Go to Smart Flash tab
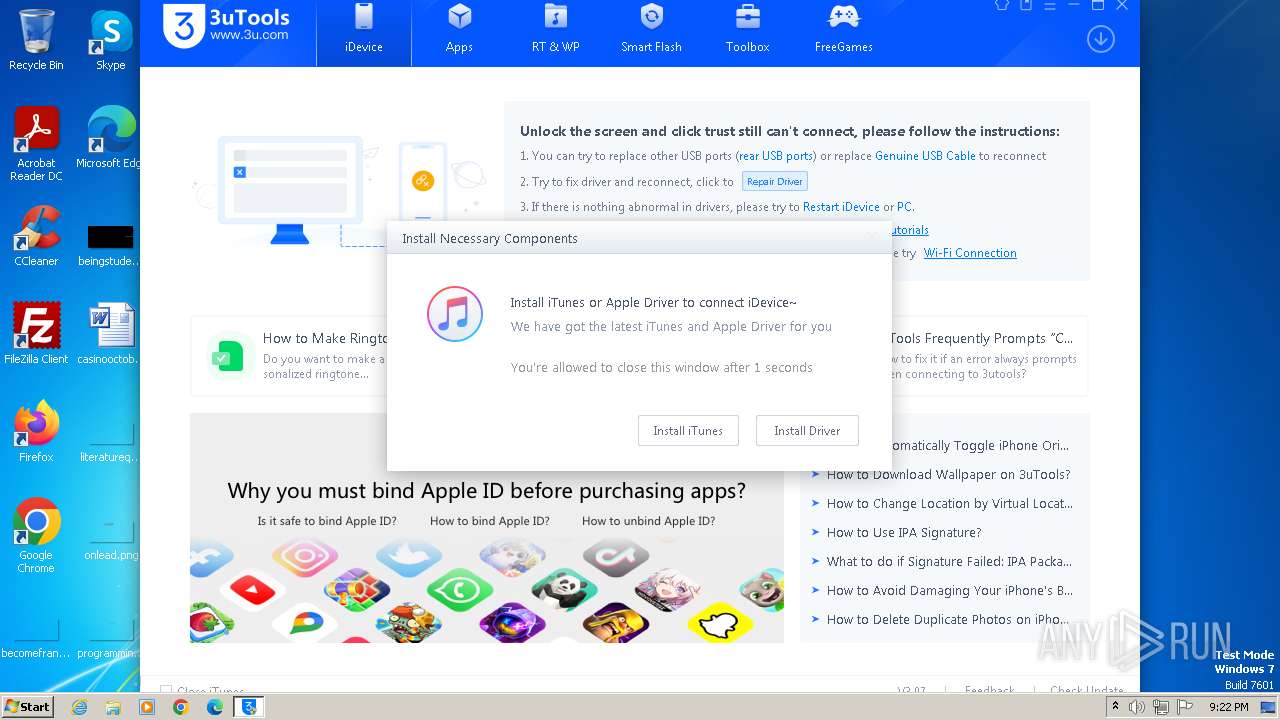 (651, 30)
